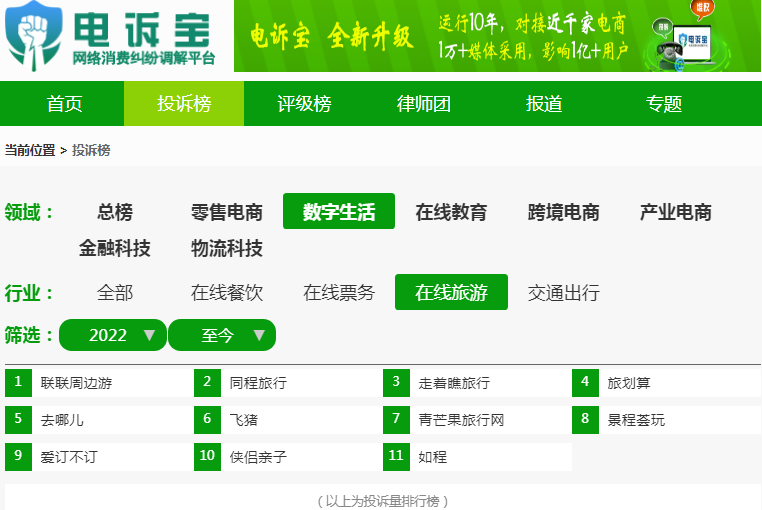Open the 投诉榜 navigation tab

pos(184,104)
